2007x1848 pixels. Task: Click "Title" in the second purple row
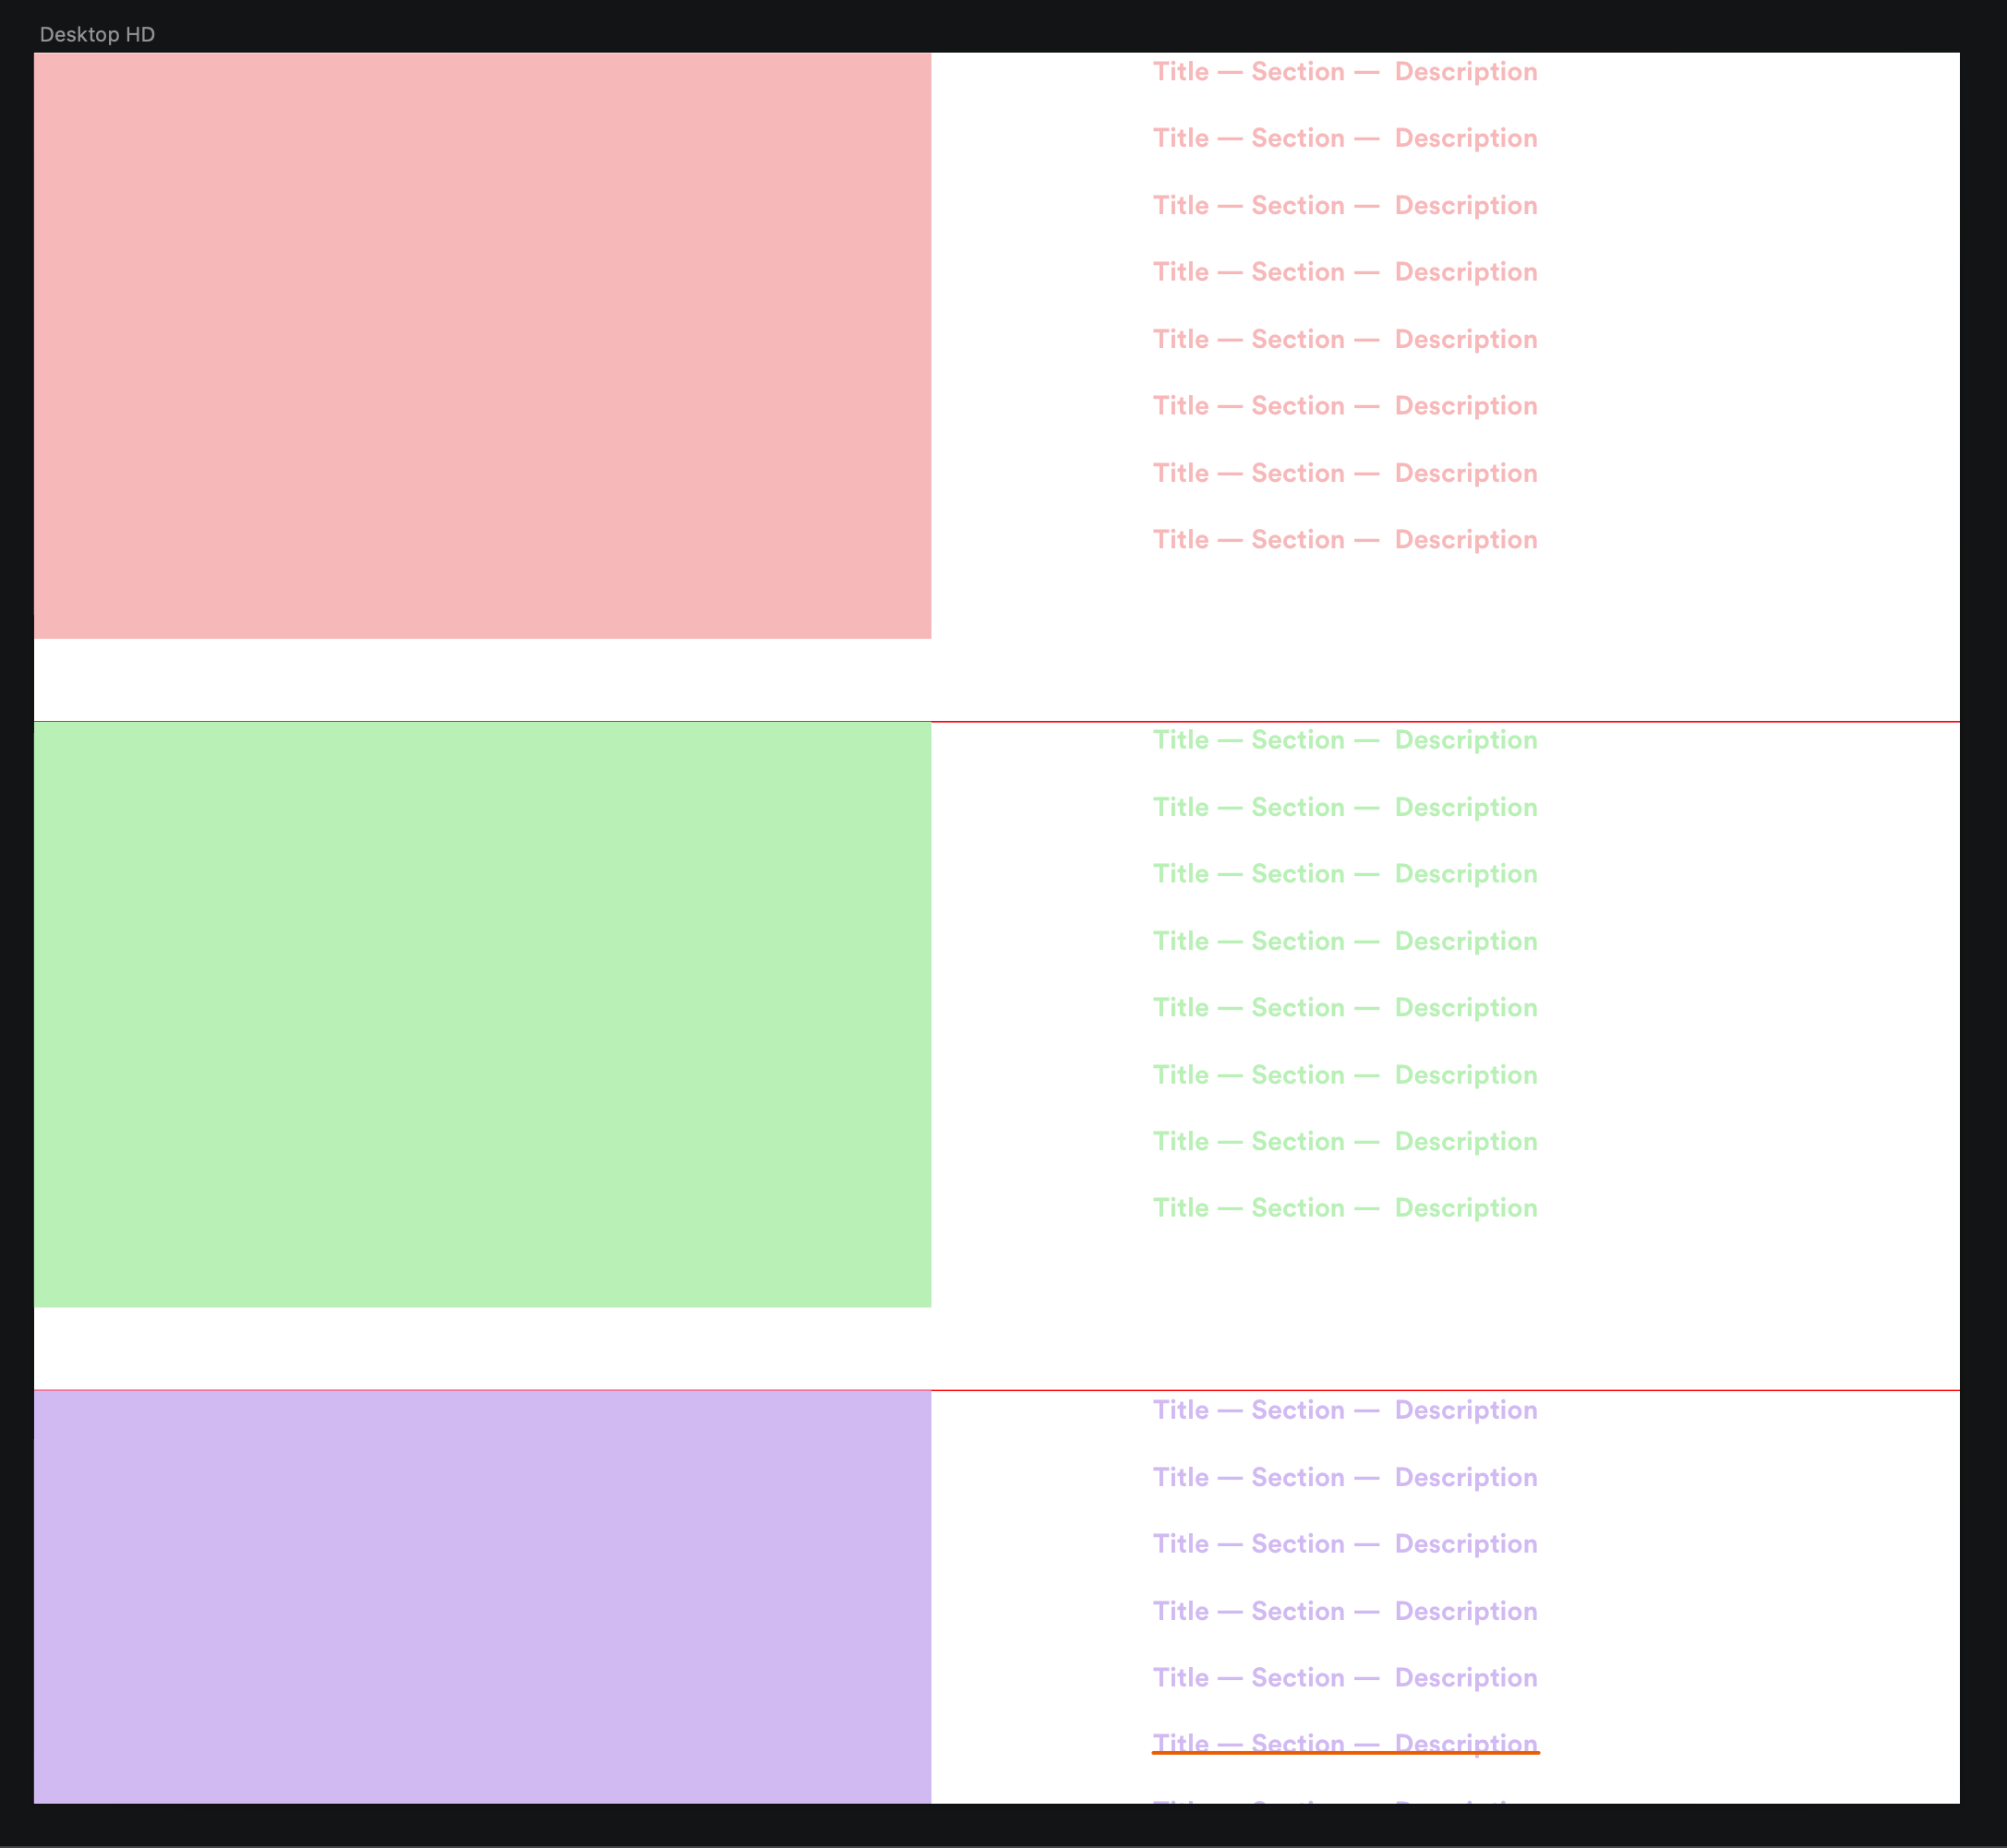[1180, 1477]
